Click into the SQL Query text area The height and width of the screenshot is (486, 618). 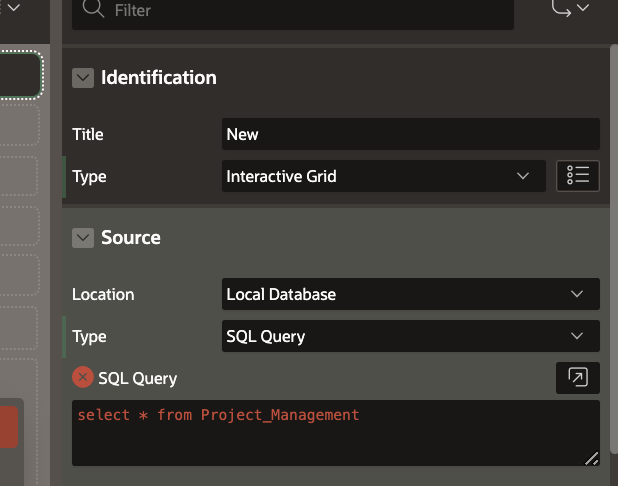coord(336,433)
